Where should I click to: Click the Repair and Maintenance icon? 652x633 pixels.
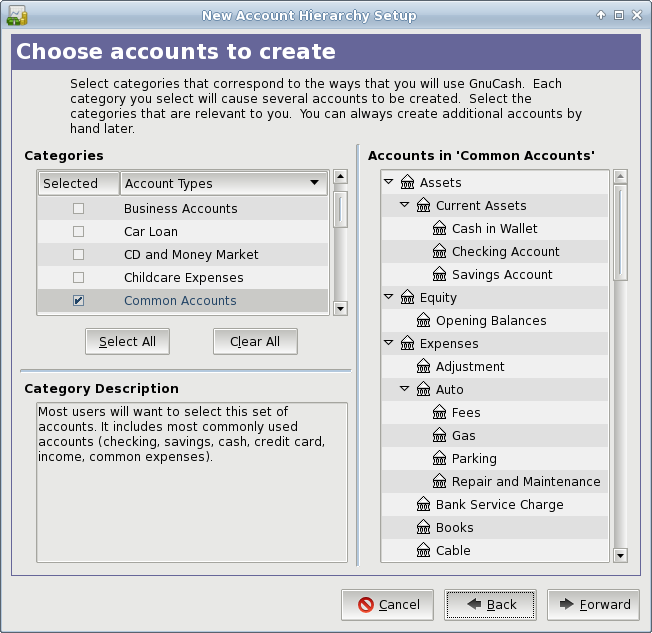click(440, 481)
